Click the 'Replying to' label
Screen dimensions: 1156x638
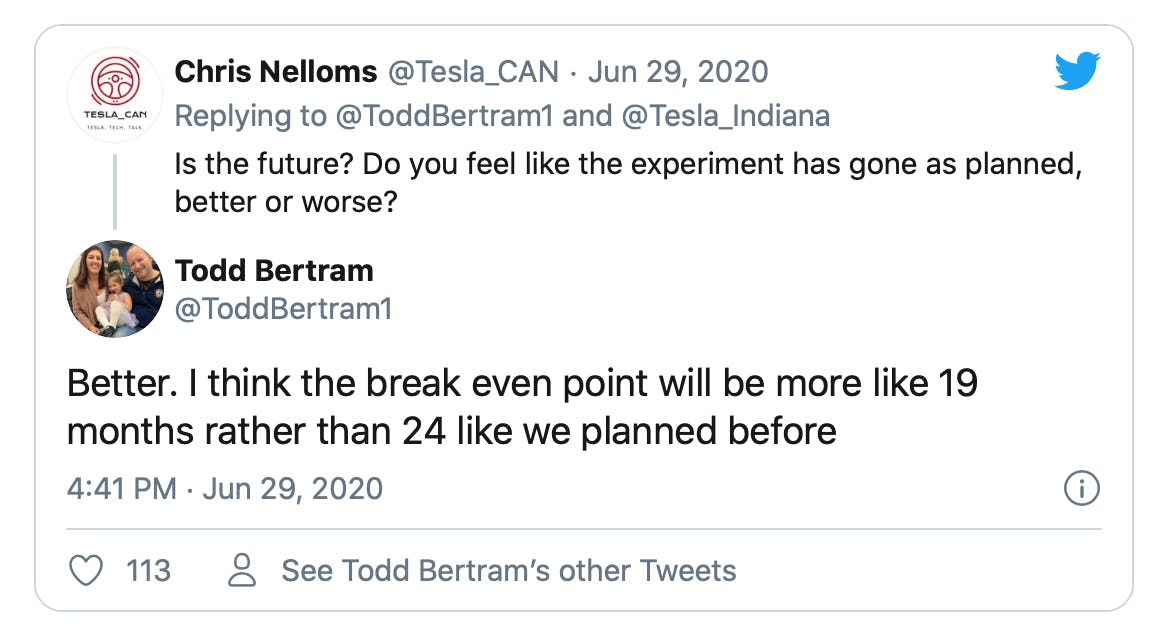[250, 116]
